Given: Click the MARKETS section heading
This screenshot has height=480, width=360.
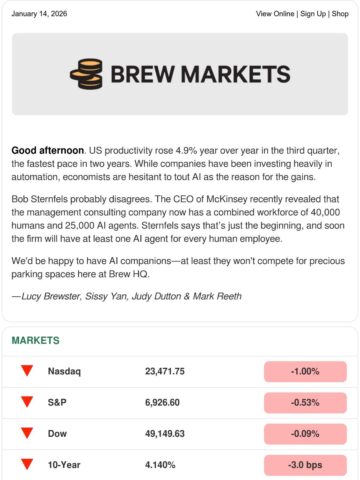Looking at the screenshot, I should [x=36, y=340].
